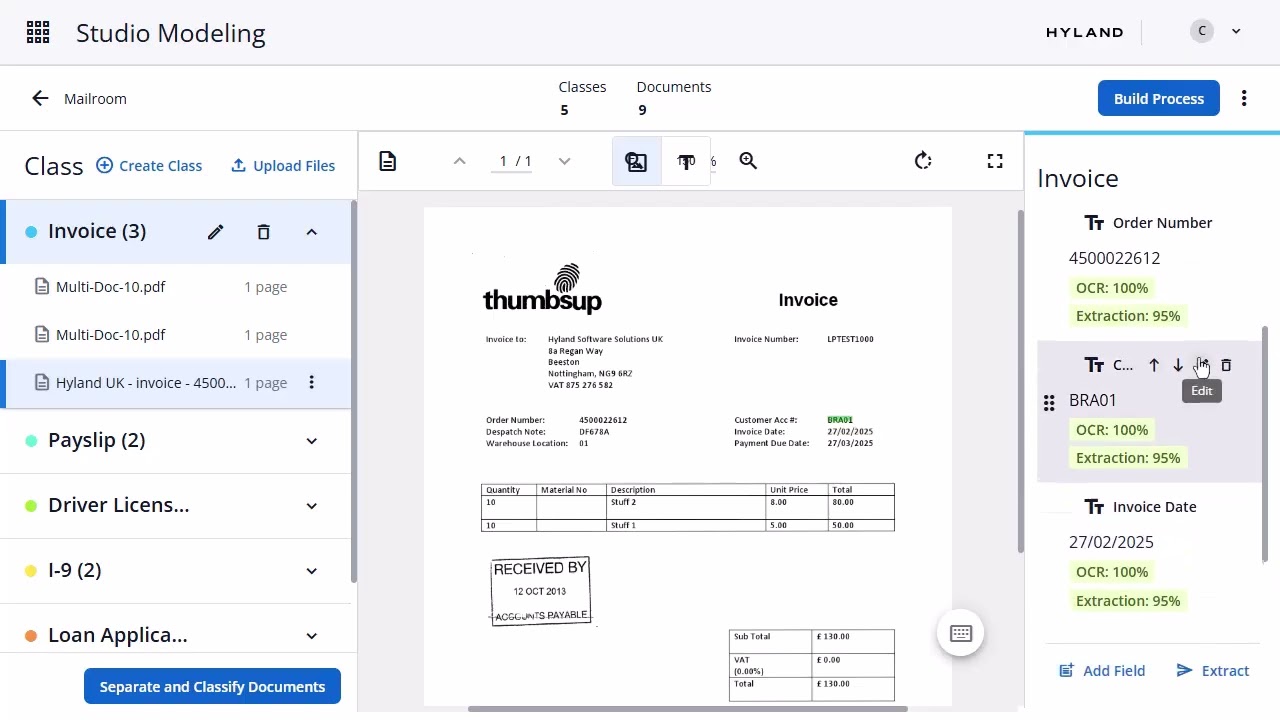This screenshot has width=1280, height=720.
Task: Open the viewer in full screen
Action: coord(995,161)
